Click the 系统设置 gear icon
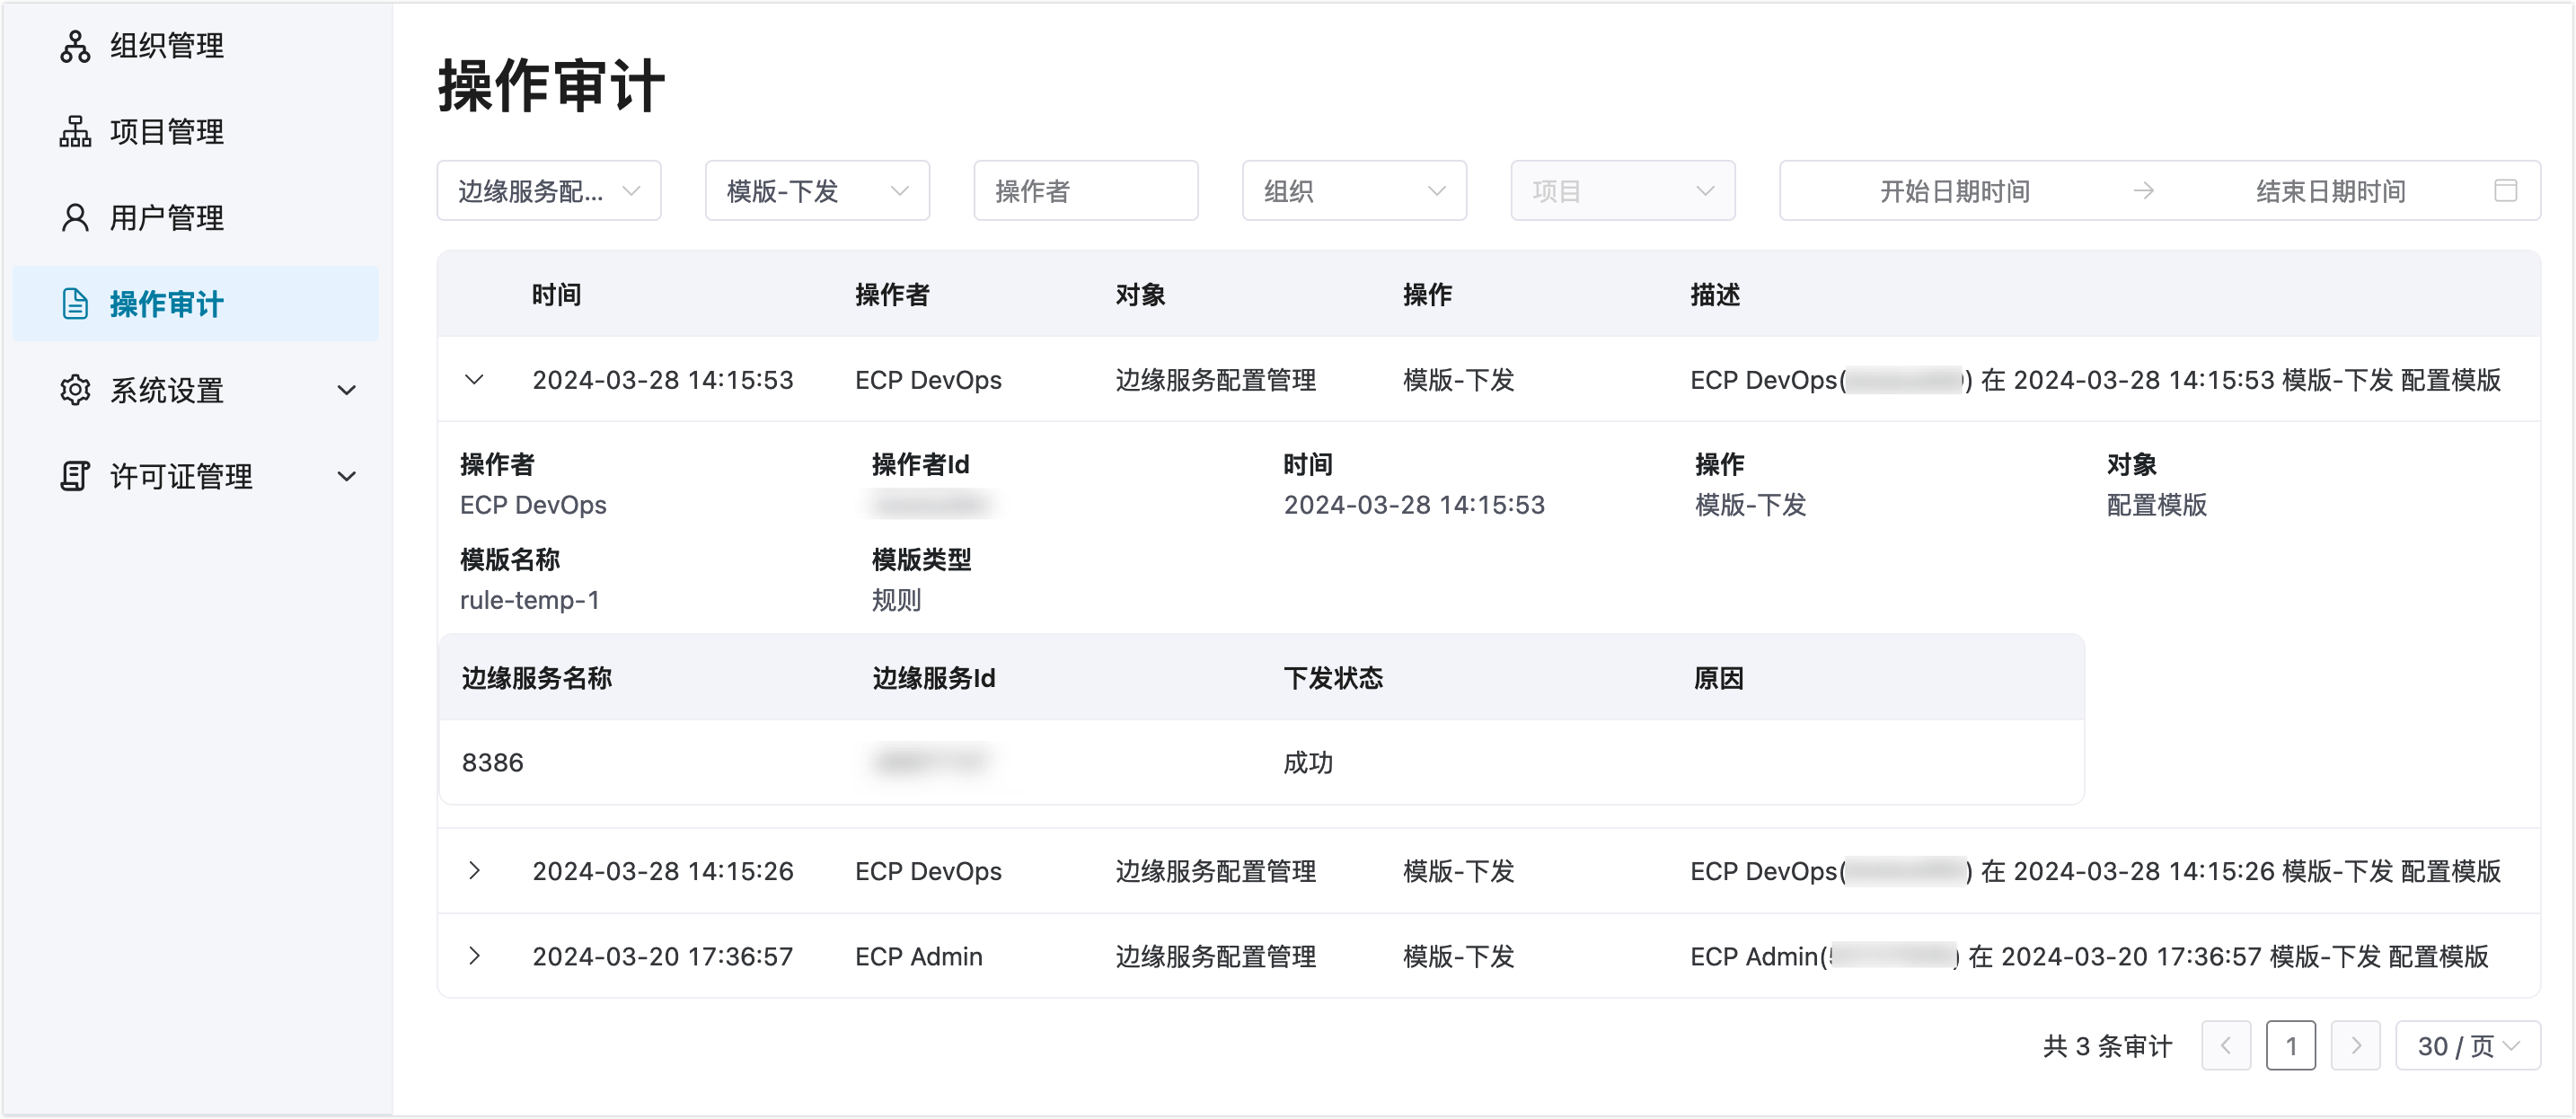Viewport: 2576px width, 1119px height. (x=74, y=390)
